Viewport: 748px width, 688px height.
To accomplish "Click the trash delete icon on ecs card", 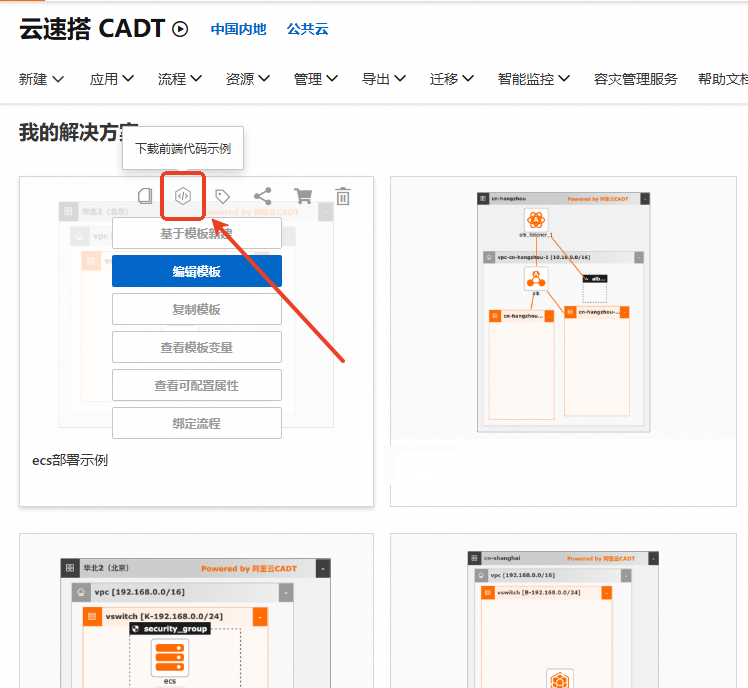I will click(343, 196).
